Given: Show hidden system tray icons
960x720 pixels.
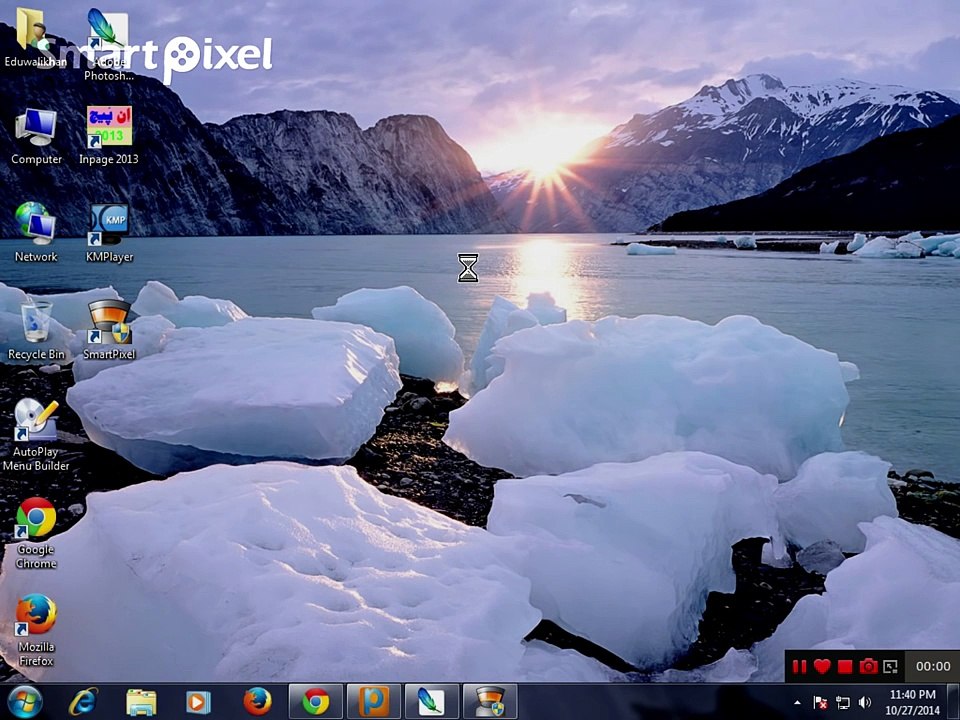Looking at the screenshot, I should (x=797, y=703).
